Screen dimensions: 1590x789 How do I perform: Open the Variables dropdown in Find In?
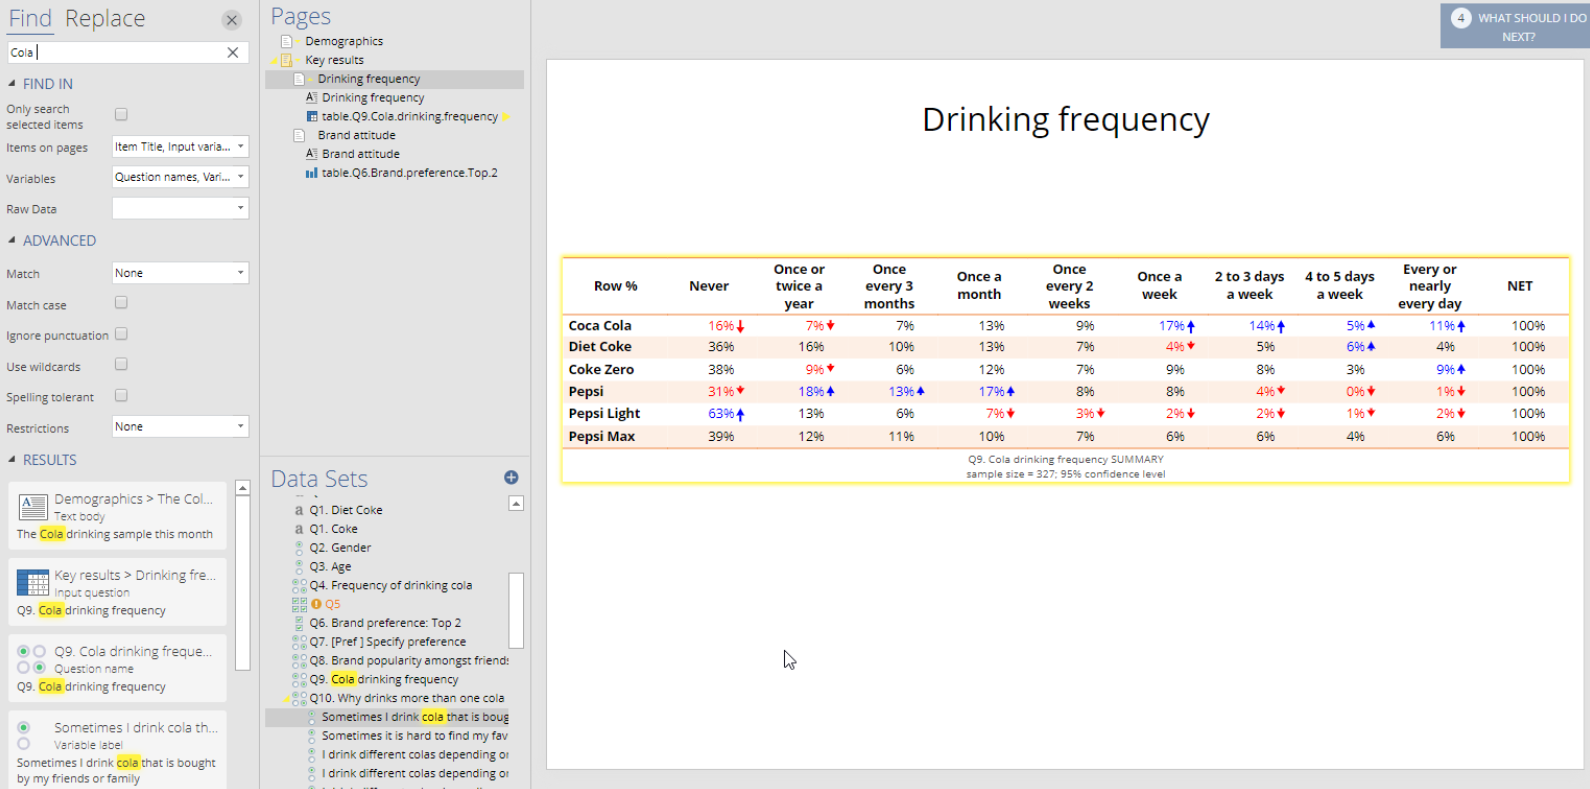[180, 177]
